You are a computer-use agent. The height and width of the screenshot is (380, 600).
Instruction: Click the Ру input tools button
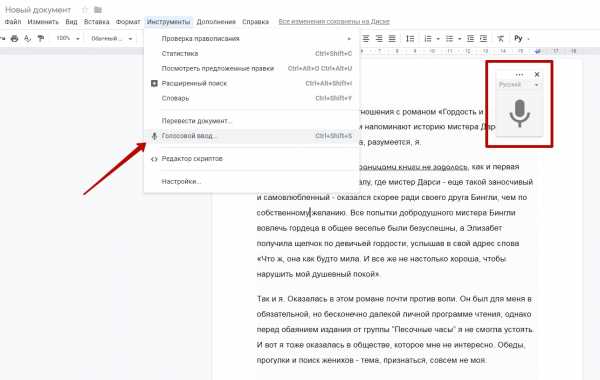[518, 38]
